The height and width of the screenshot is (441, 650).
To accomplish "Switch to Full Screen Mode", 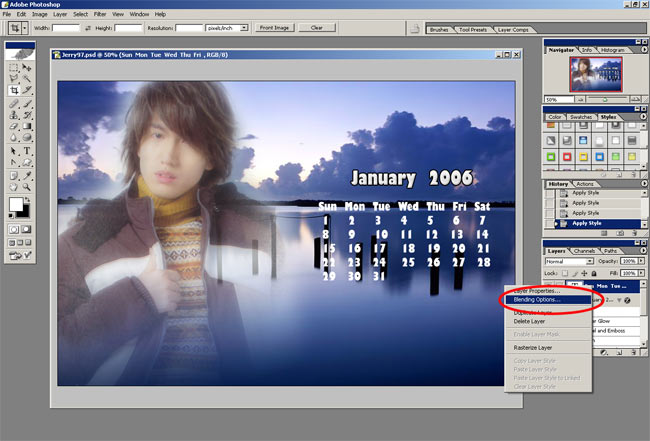I will pyautogui.click(x=28, y=242).
